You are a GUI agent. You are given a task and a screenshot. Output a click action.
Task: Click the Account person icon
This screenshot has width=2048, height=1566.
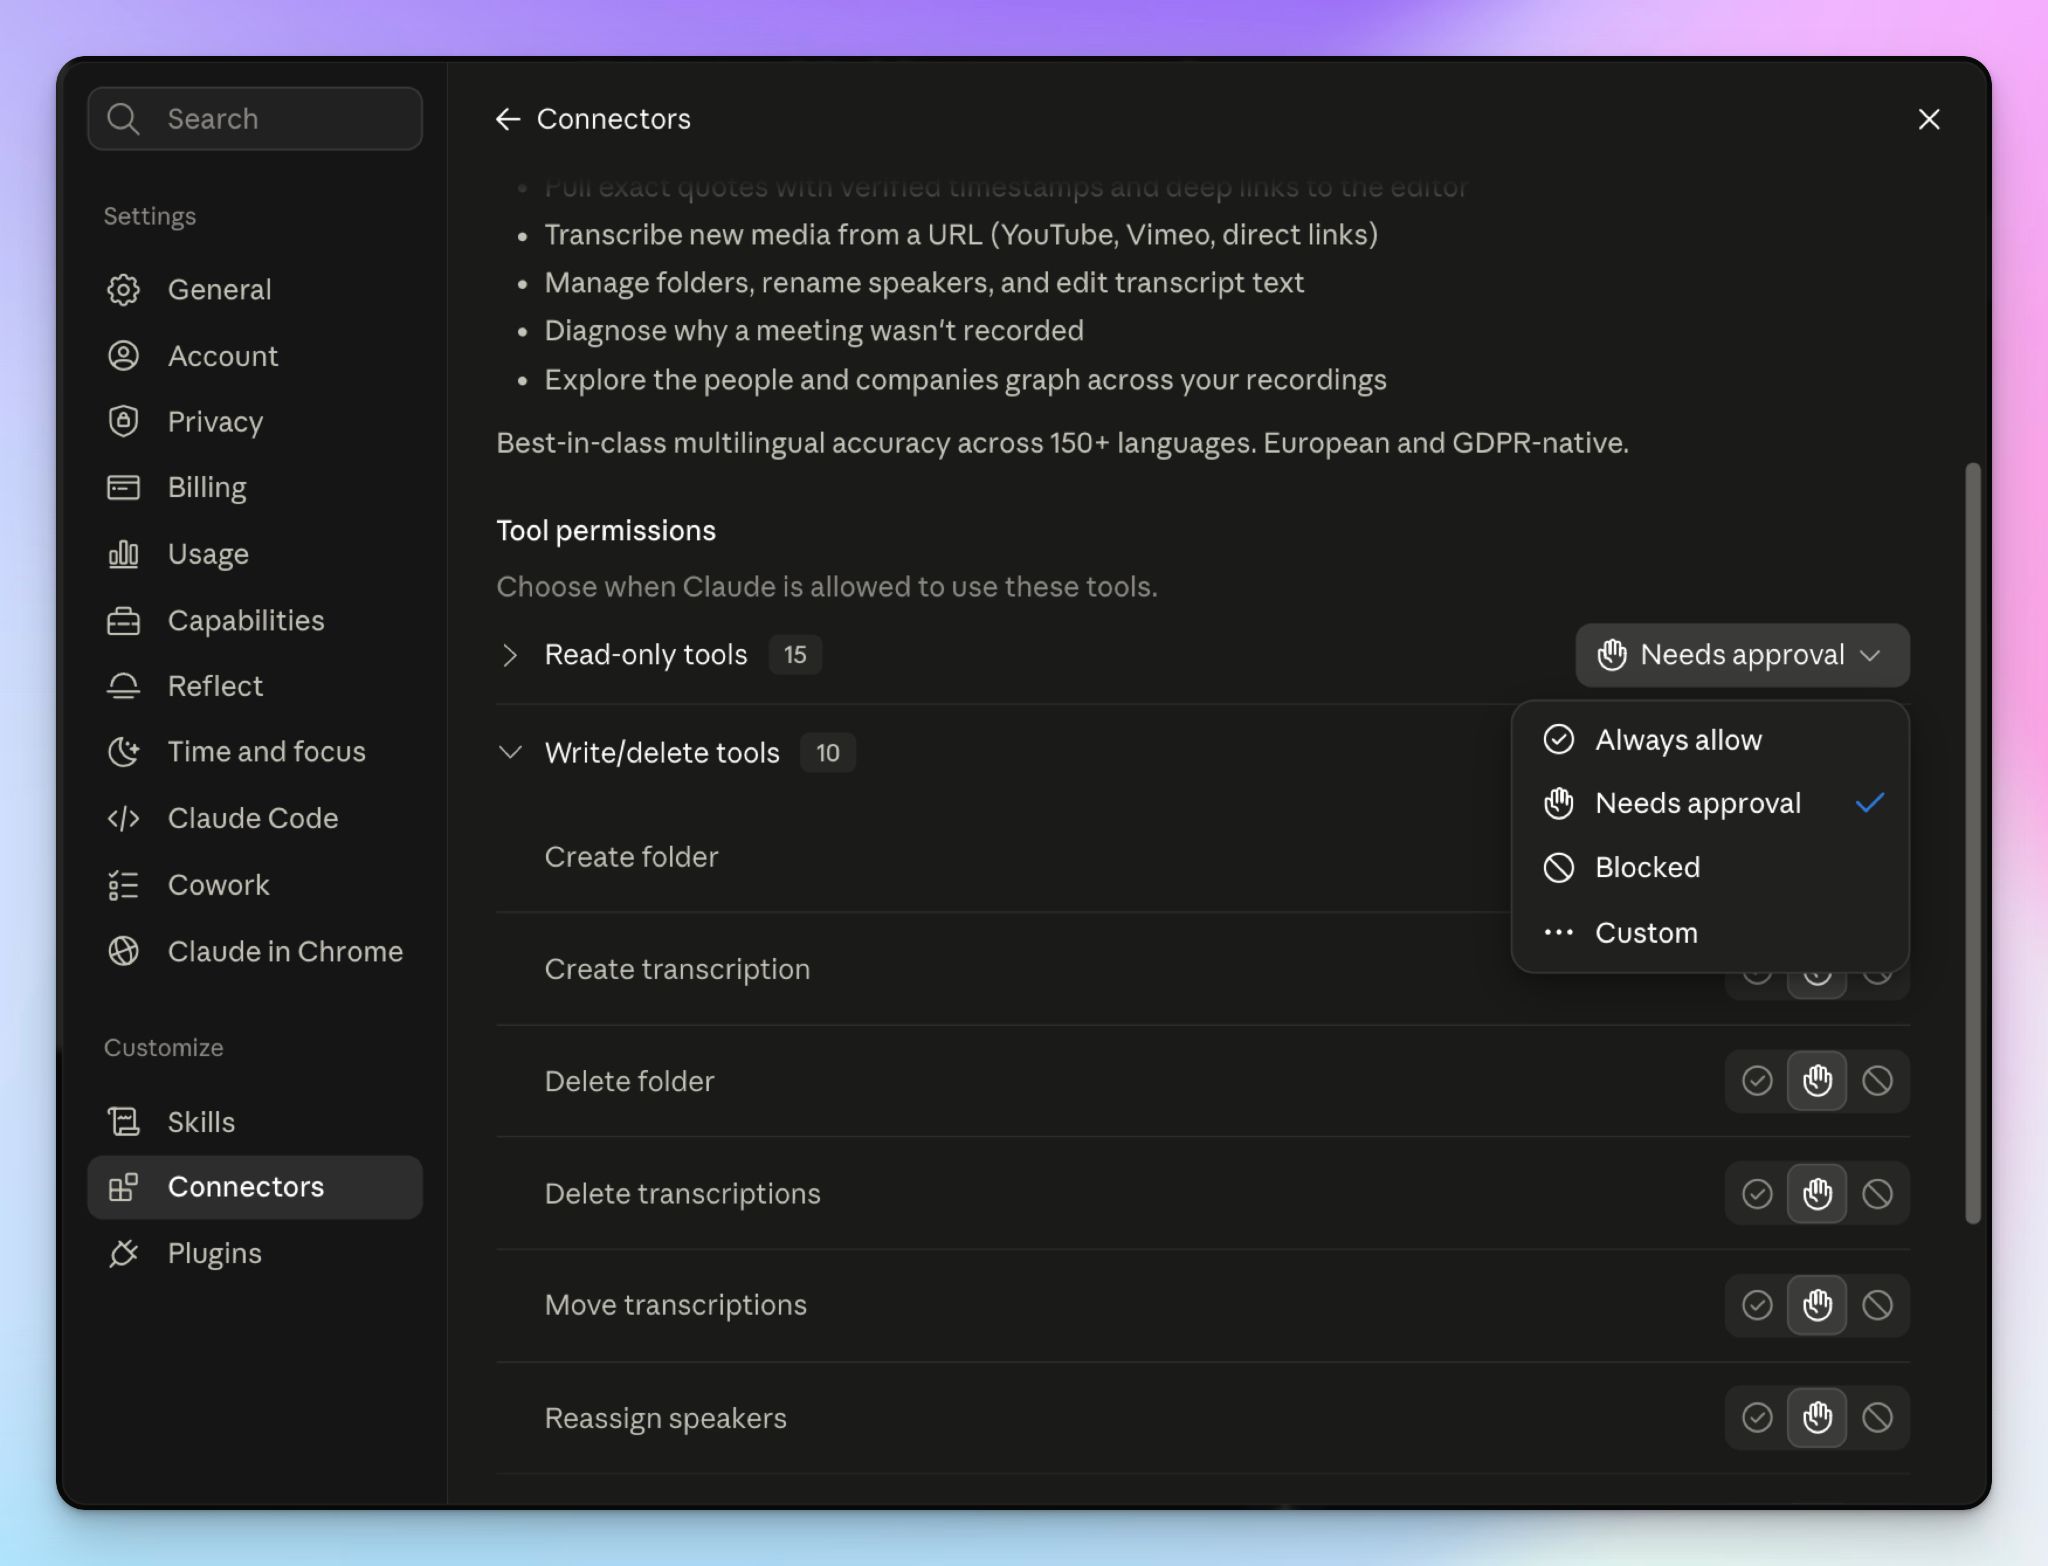click(x=123, y=356)
